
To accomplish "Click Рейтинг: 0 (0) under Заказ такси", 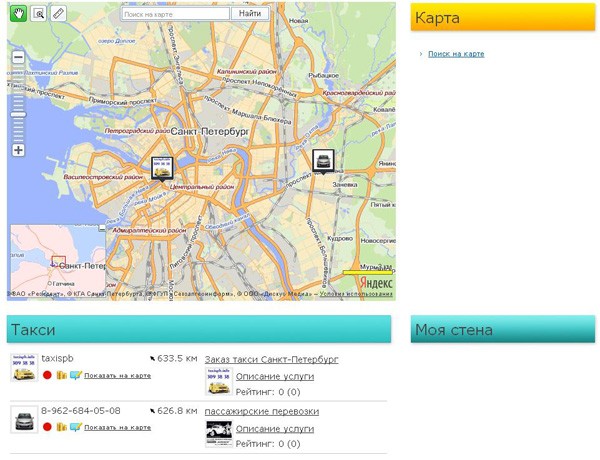I will point(268,392).
